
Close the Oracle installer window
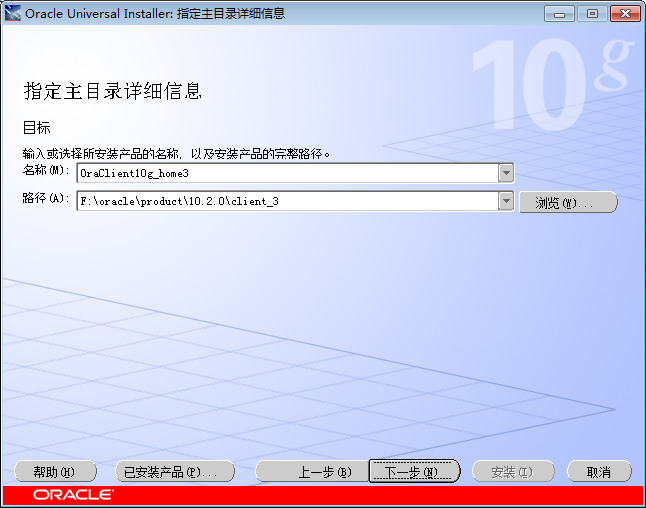pyautogui.click(x=625, y=14)
